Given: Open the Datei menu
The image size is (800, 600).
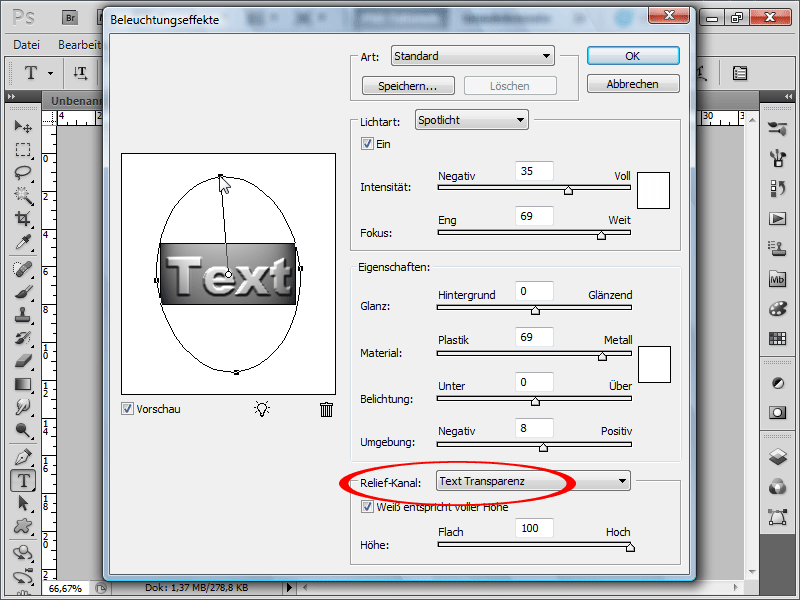Looking at the screenshot, I should click(27, 45).
